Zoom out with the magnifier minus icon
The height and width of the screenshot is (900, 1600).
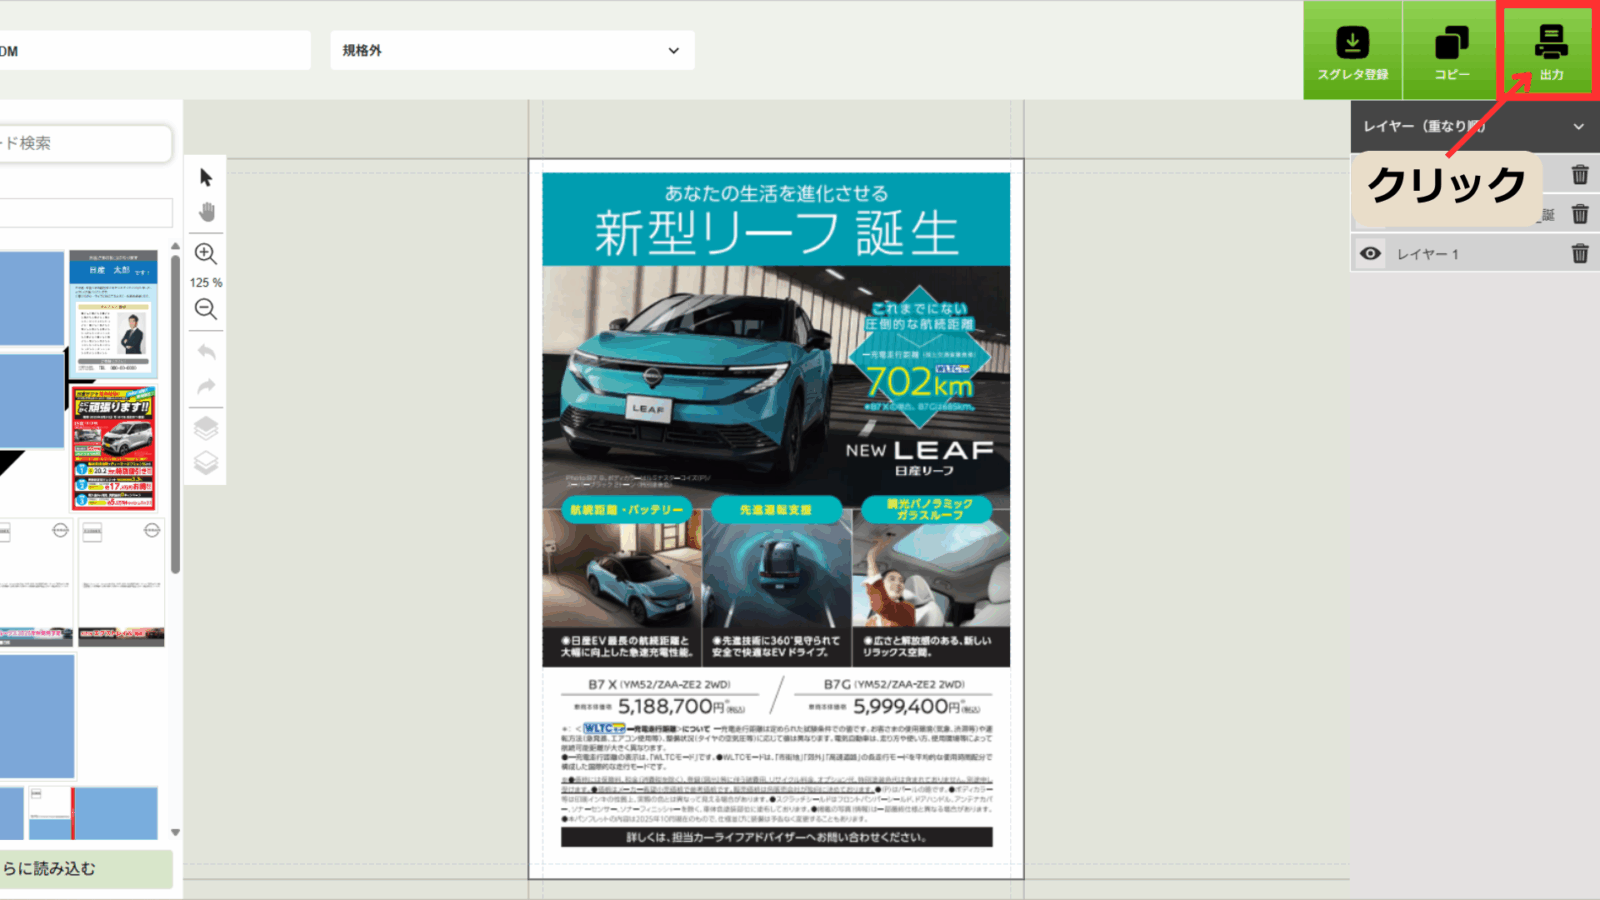click(x=206, y=309)
